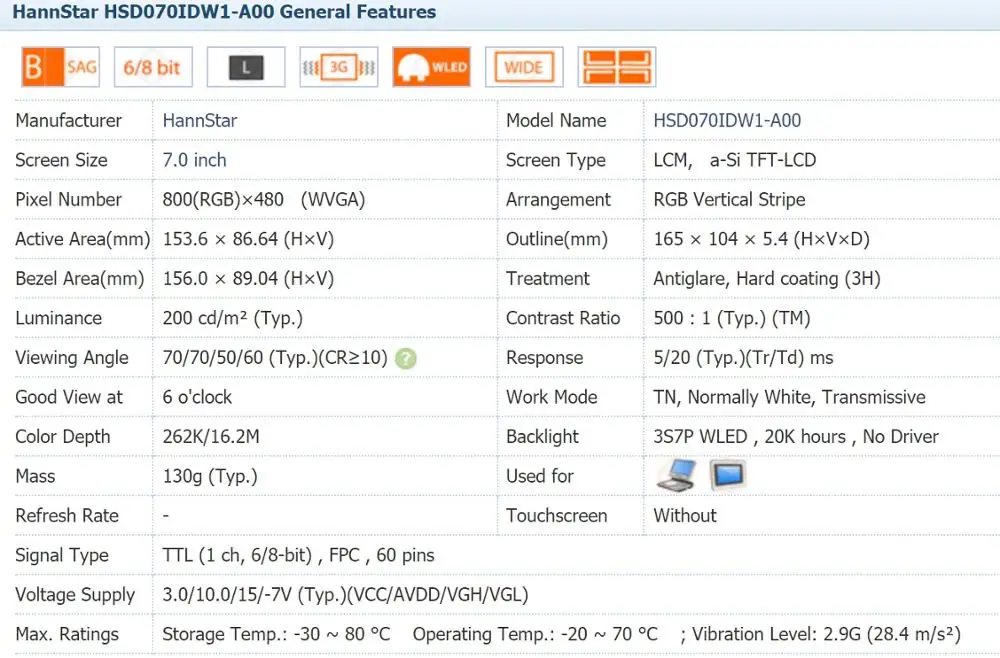This screenshot has width=1000, height=658.
Task: Open the HSD070IDW1-A00 model name link
Action: 727,121
